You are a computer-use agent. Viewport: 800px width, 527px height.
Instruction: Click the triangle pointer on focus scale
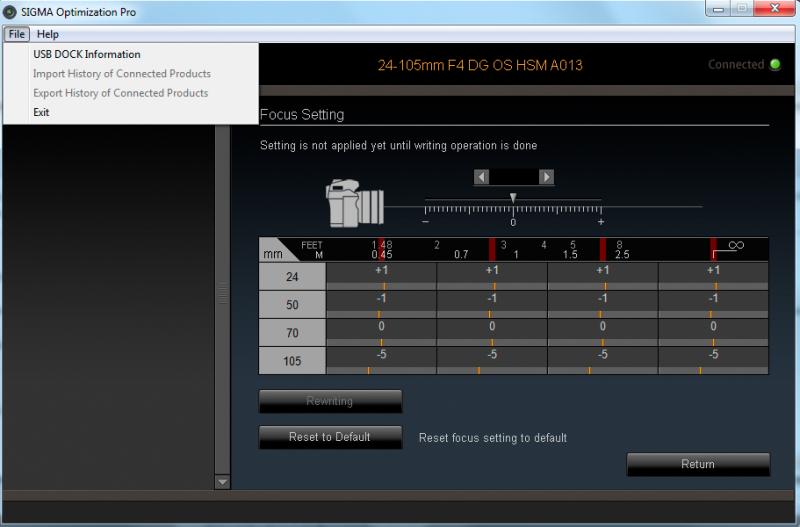(x=513, y=197)
